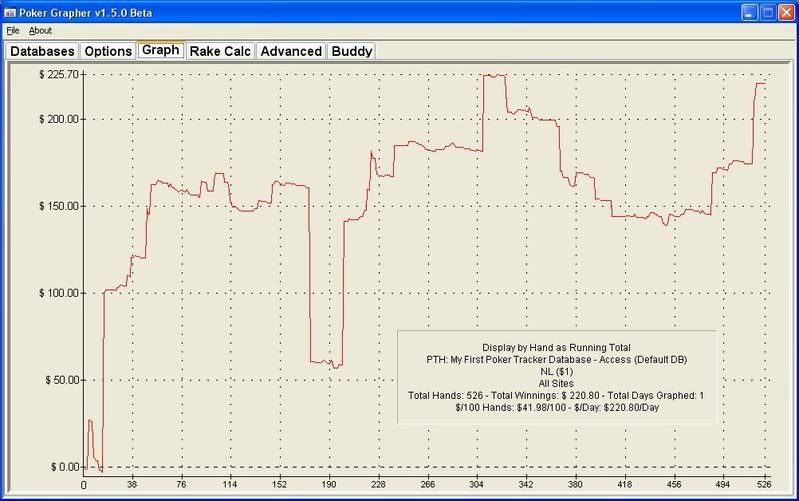Open the About menu
Image resolution: width=799 pixels, height=501 pixels.
click(40, 31)
